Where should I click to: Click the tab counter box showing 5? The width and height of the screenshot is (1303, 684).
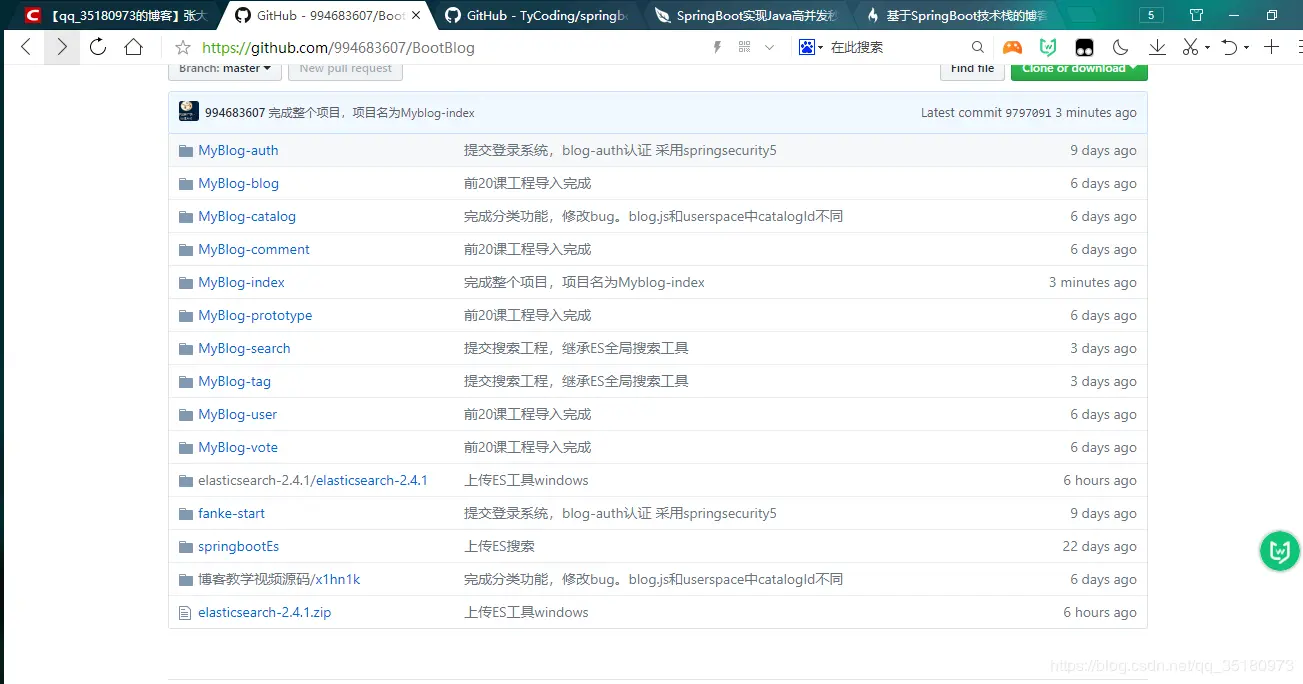1151,15
